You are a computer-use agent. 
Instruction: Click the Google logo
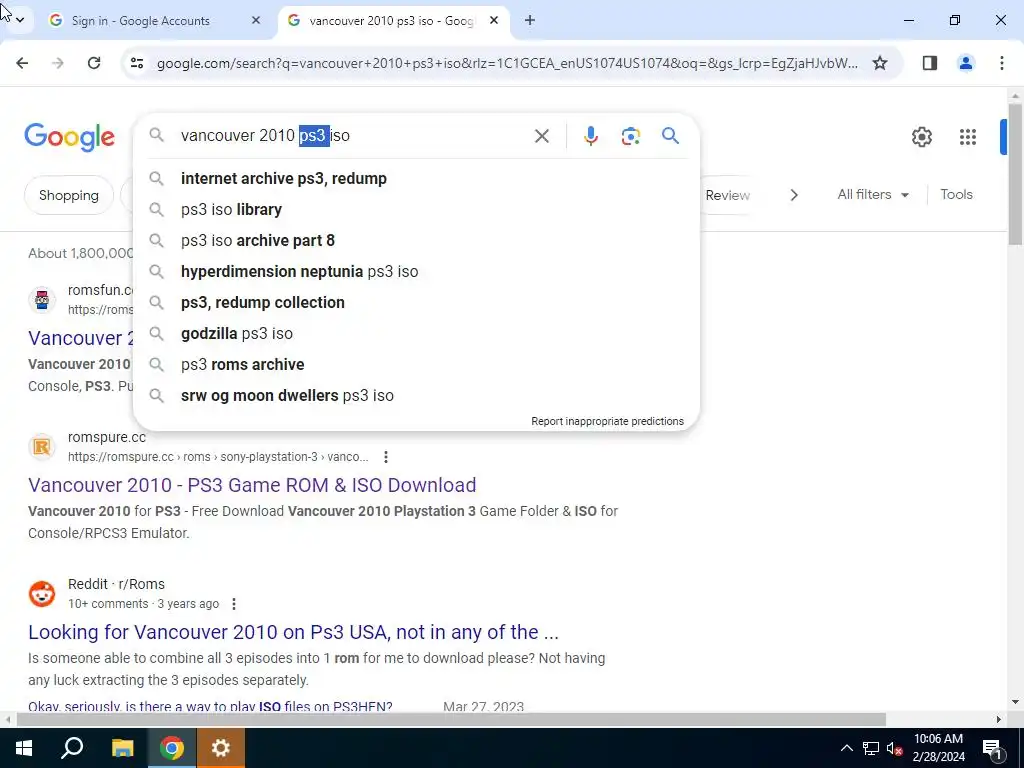coord(69,137)
